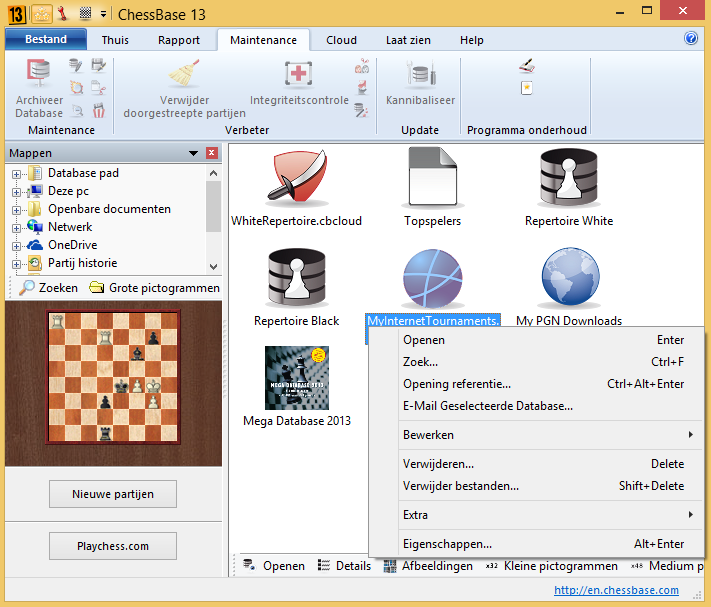
Task: Click the folder tree scrollbar up arrow
Action: [214, 173]
